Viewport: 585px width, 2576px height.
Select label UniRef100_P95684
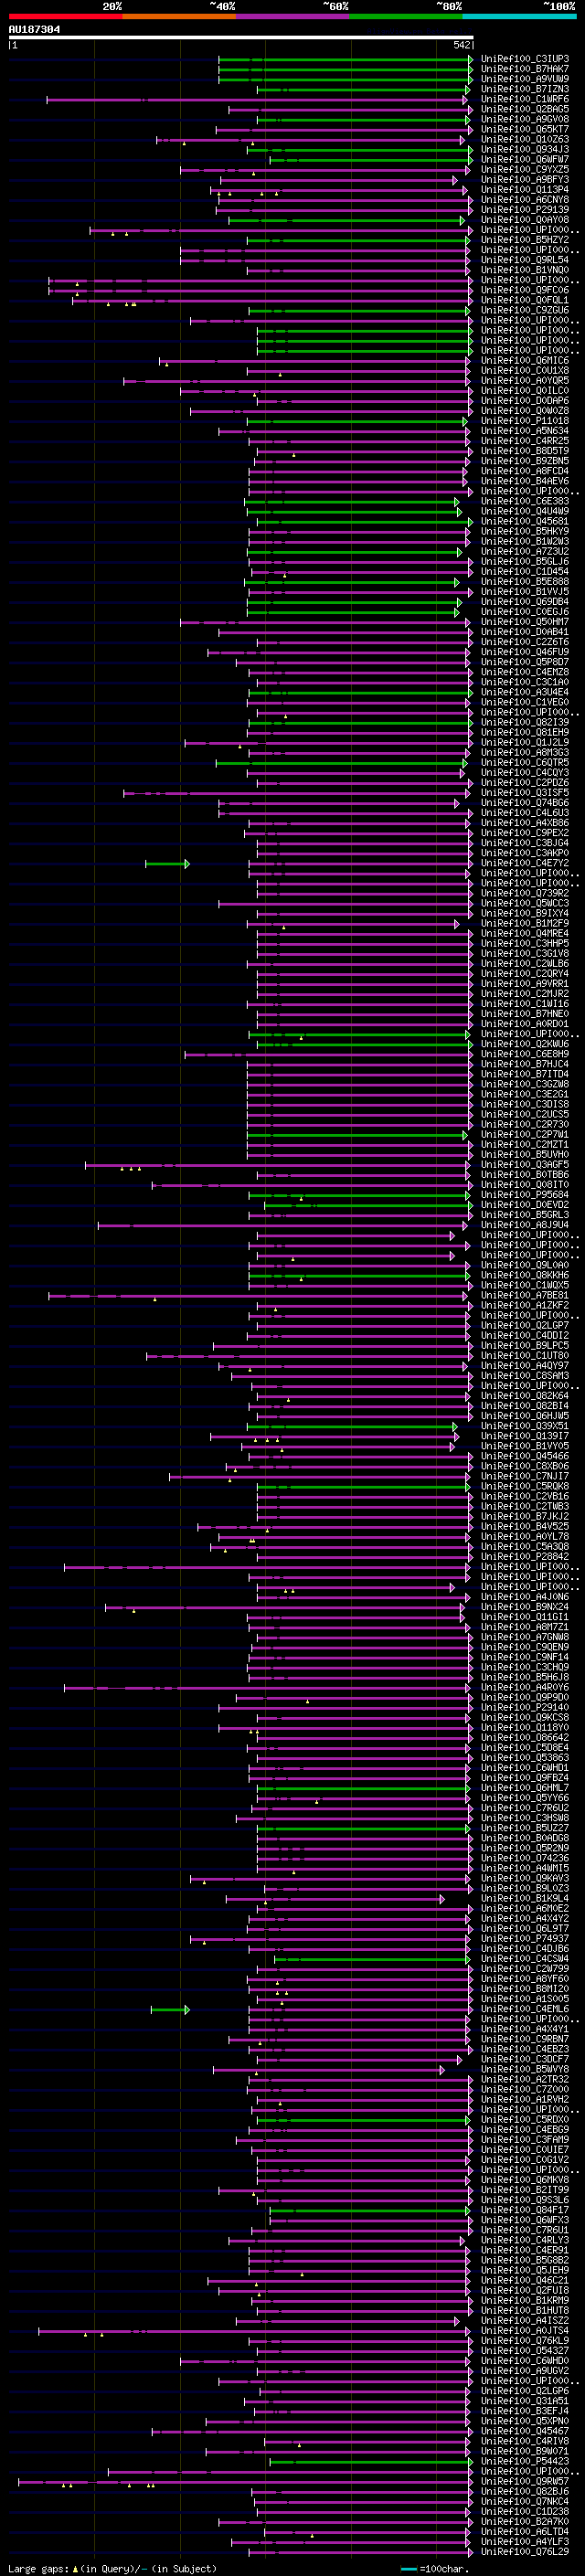click(525, 1195)
